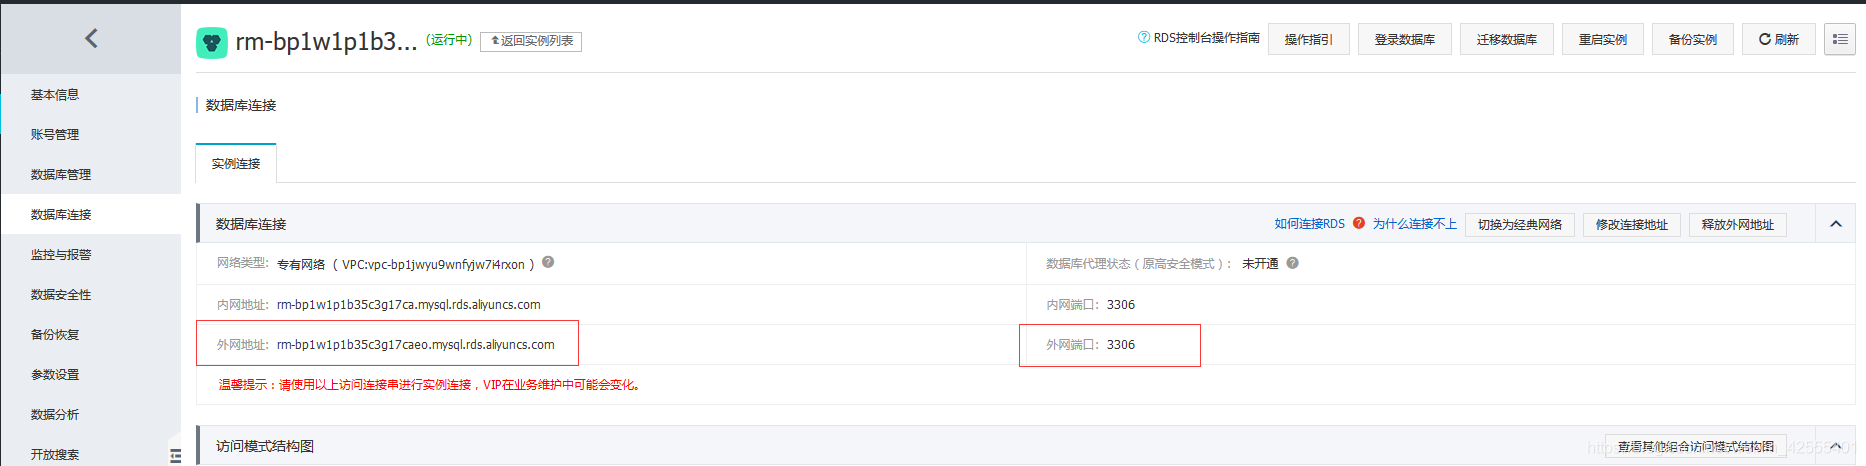Click the RDS instance logo icon
The width and height of the screenshot is (1866, 466).
click(212, 42)
